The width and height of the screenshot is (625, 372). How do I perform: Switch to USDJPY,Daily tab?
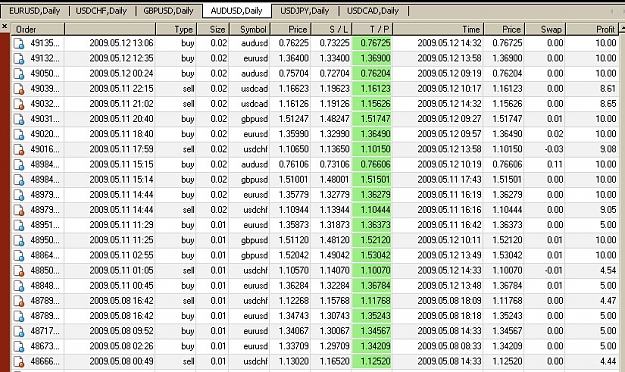(x=304, y=11)
